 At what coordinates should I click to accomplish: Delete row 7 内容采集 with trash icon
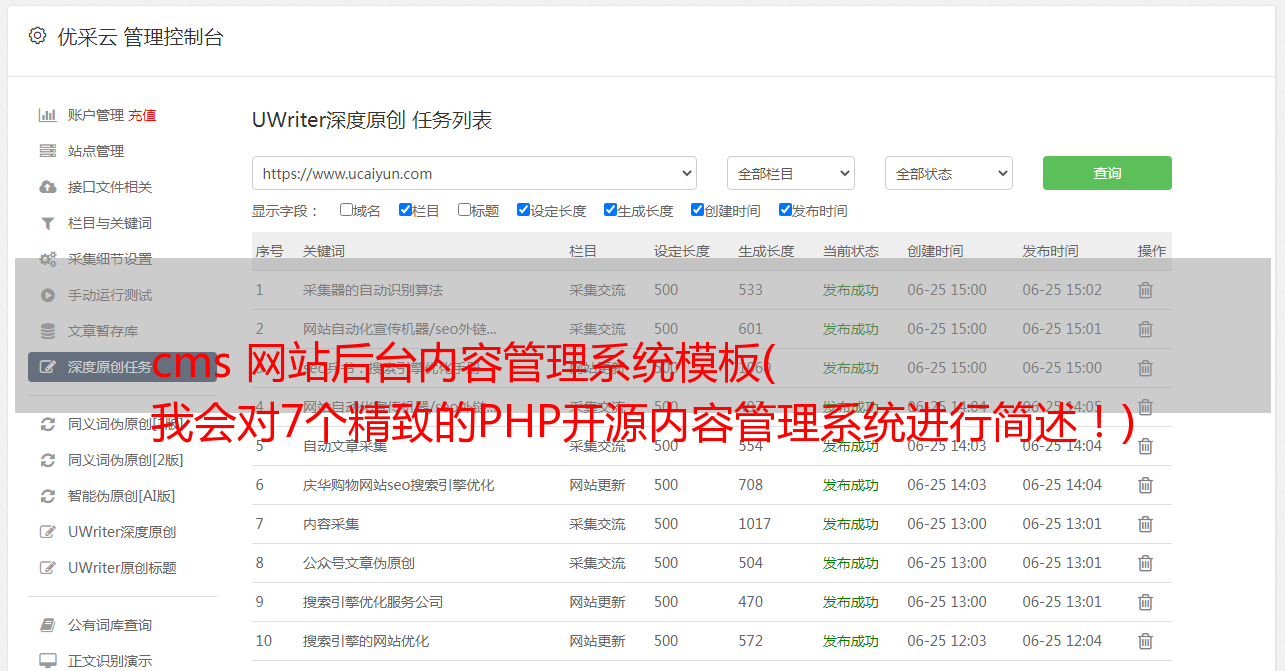[1145, 524]
